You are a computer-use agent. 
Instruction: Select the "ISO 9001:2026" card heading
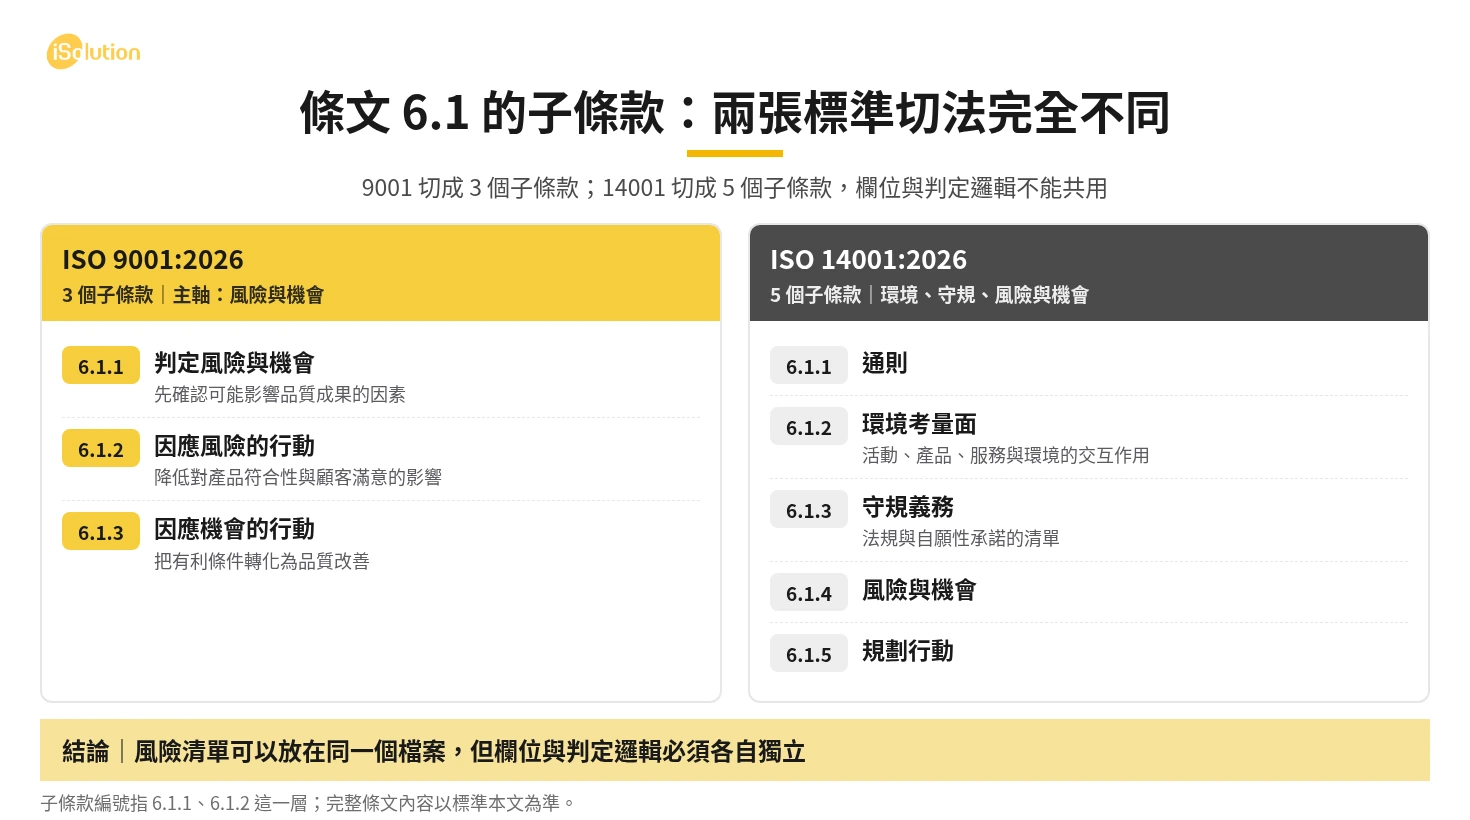[x=153, y=260]
